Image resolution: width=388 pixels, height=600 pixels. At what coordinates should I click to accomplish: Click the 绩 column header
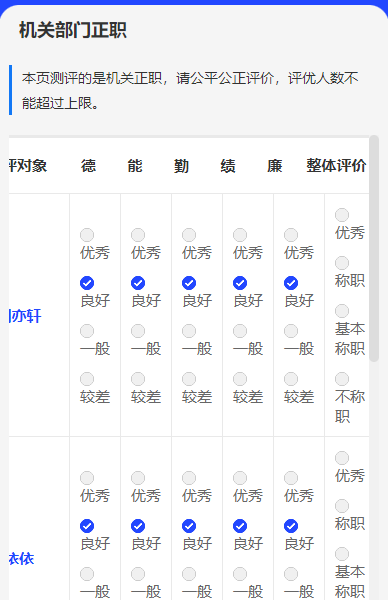point(228,166)
